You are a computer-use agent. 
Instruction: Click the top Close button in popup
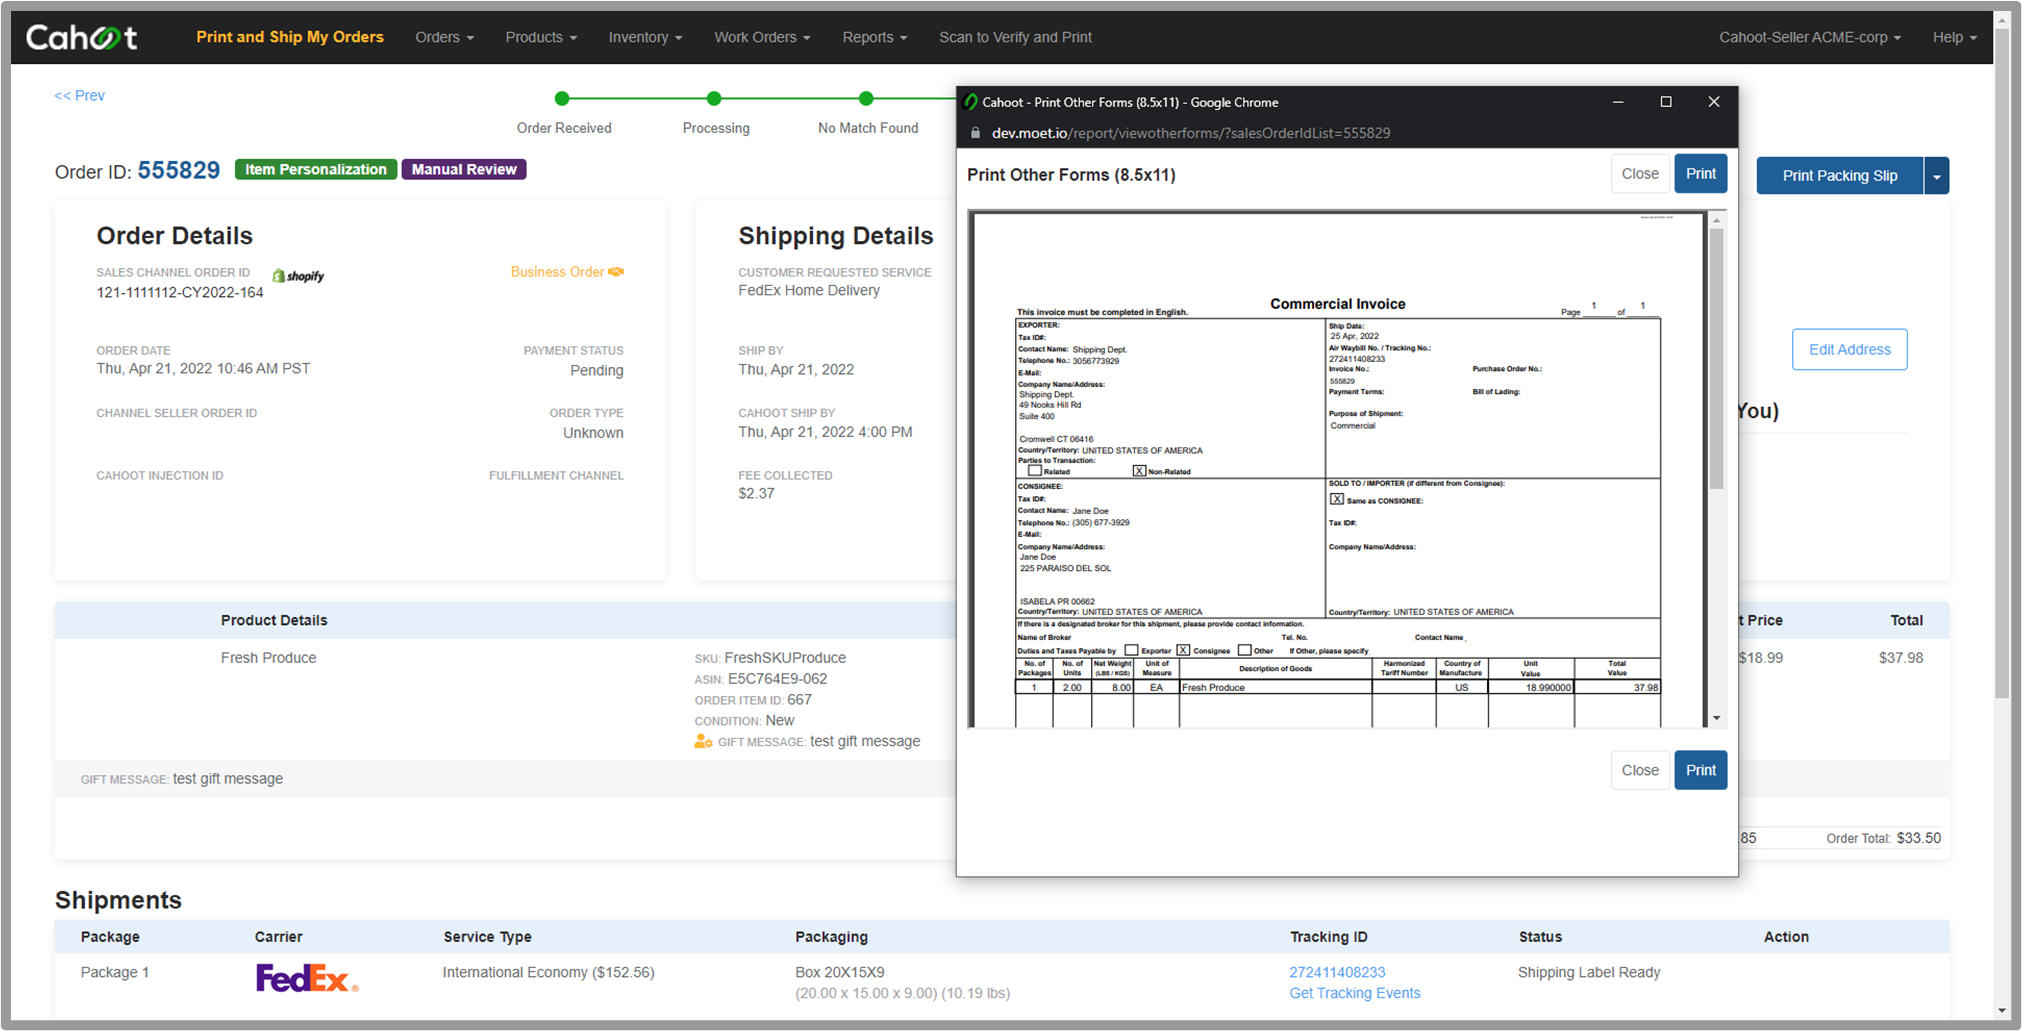point(1639,174)
